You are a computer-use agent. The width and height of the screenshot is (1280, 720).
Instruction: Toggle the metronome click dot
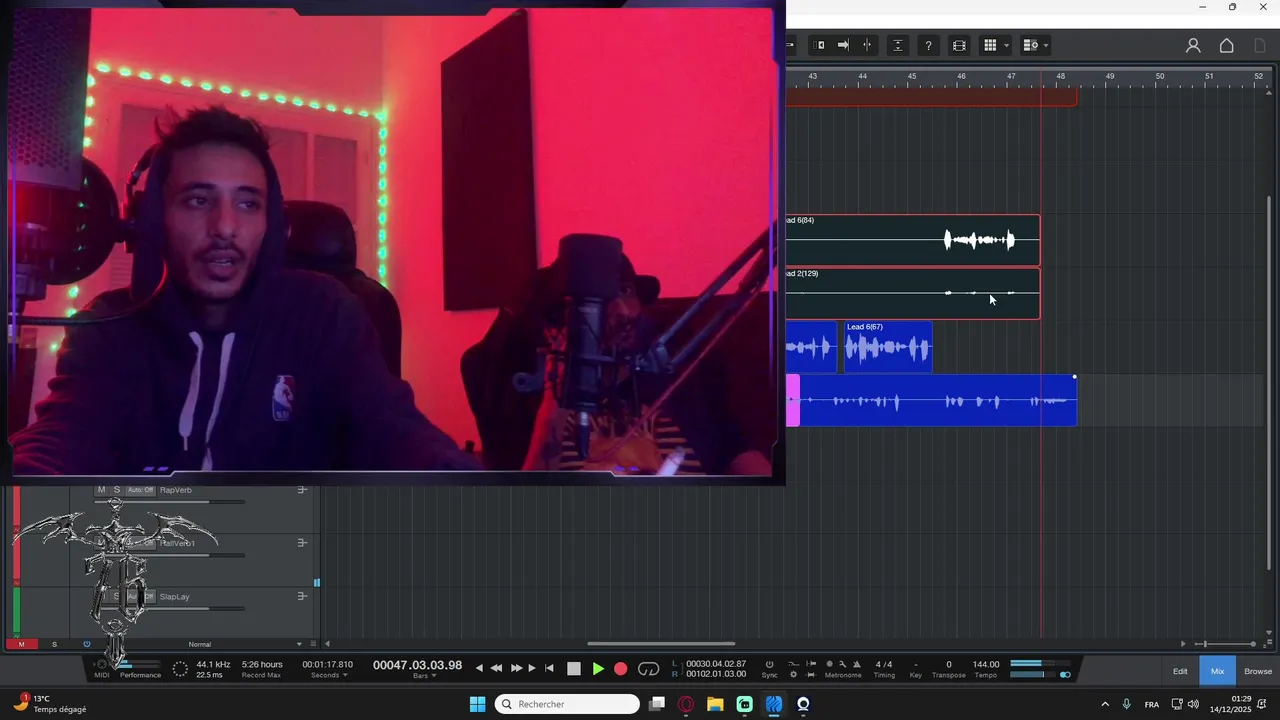pyautogui.click(x=829, y=664)
